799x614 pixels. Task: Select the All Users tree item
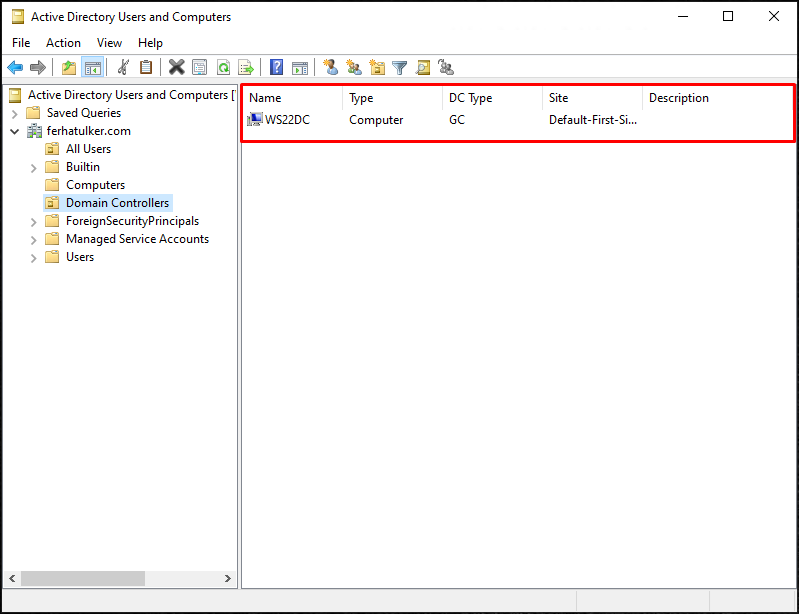(88, 149)
